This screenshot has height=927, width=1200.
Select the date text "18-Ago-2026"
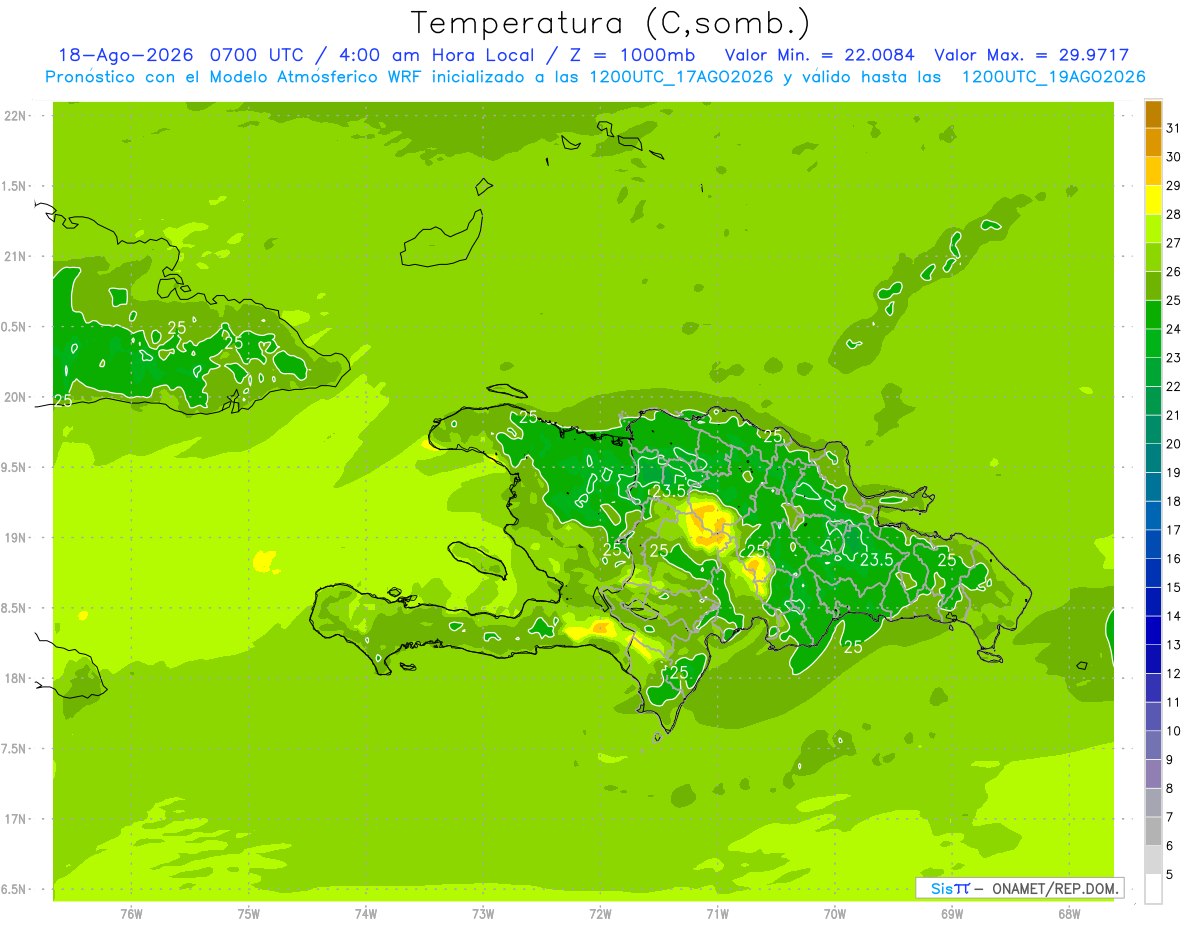pos(125,56)
